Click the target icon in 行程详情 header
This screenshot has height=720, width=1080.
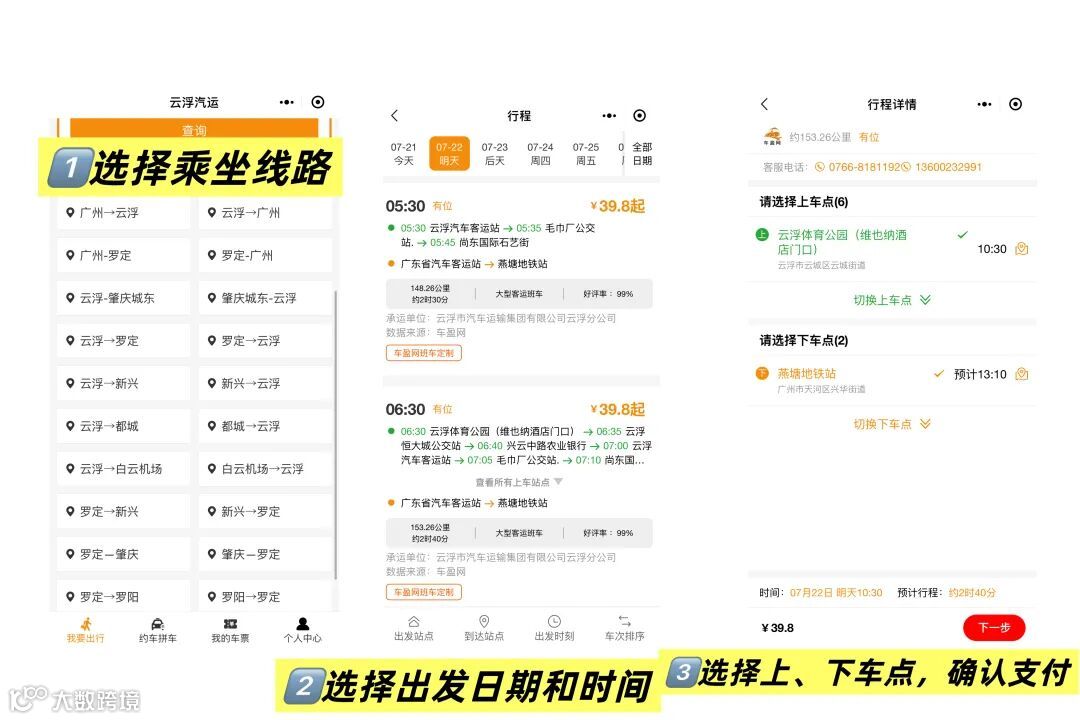click(x=1015, y=104)
